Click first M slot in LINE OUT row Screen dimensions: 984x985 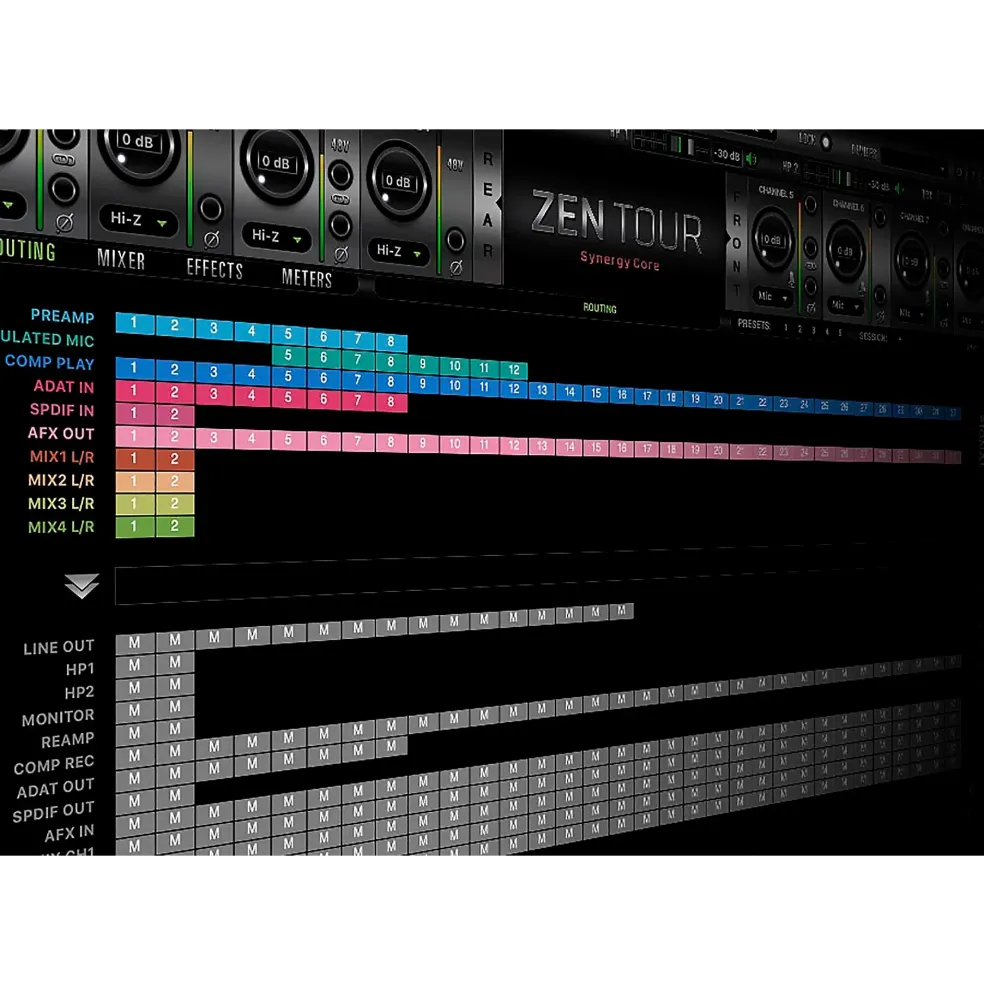pos(134,643)
